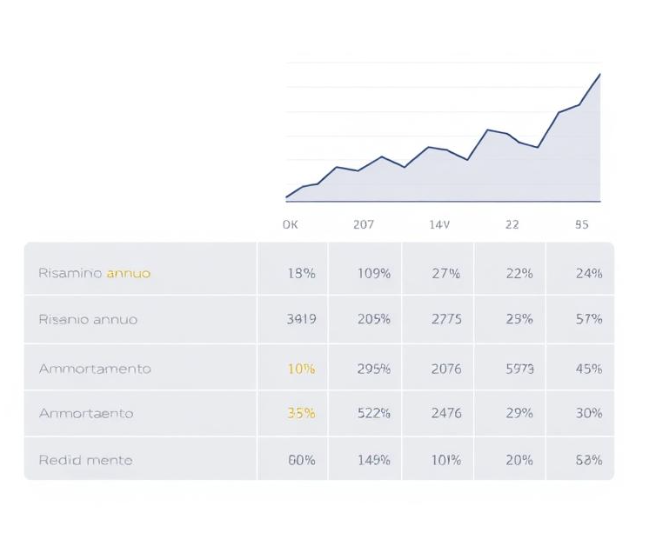Image resolution: width=652 pixels, height=534 pixels.
Task: Click the 2476 value cell
Action: click(x=446, y=413)
